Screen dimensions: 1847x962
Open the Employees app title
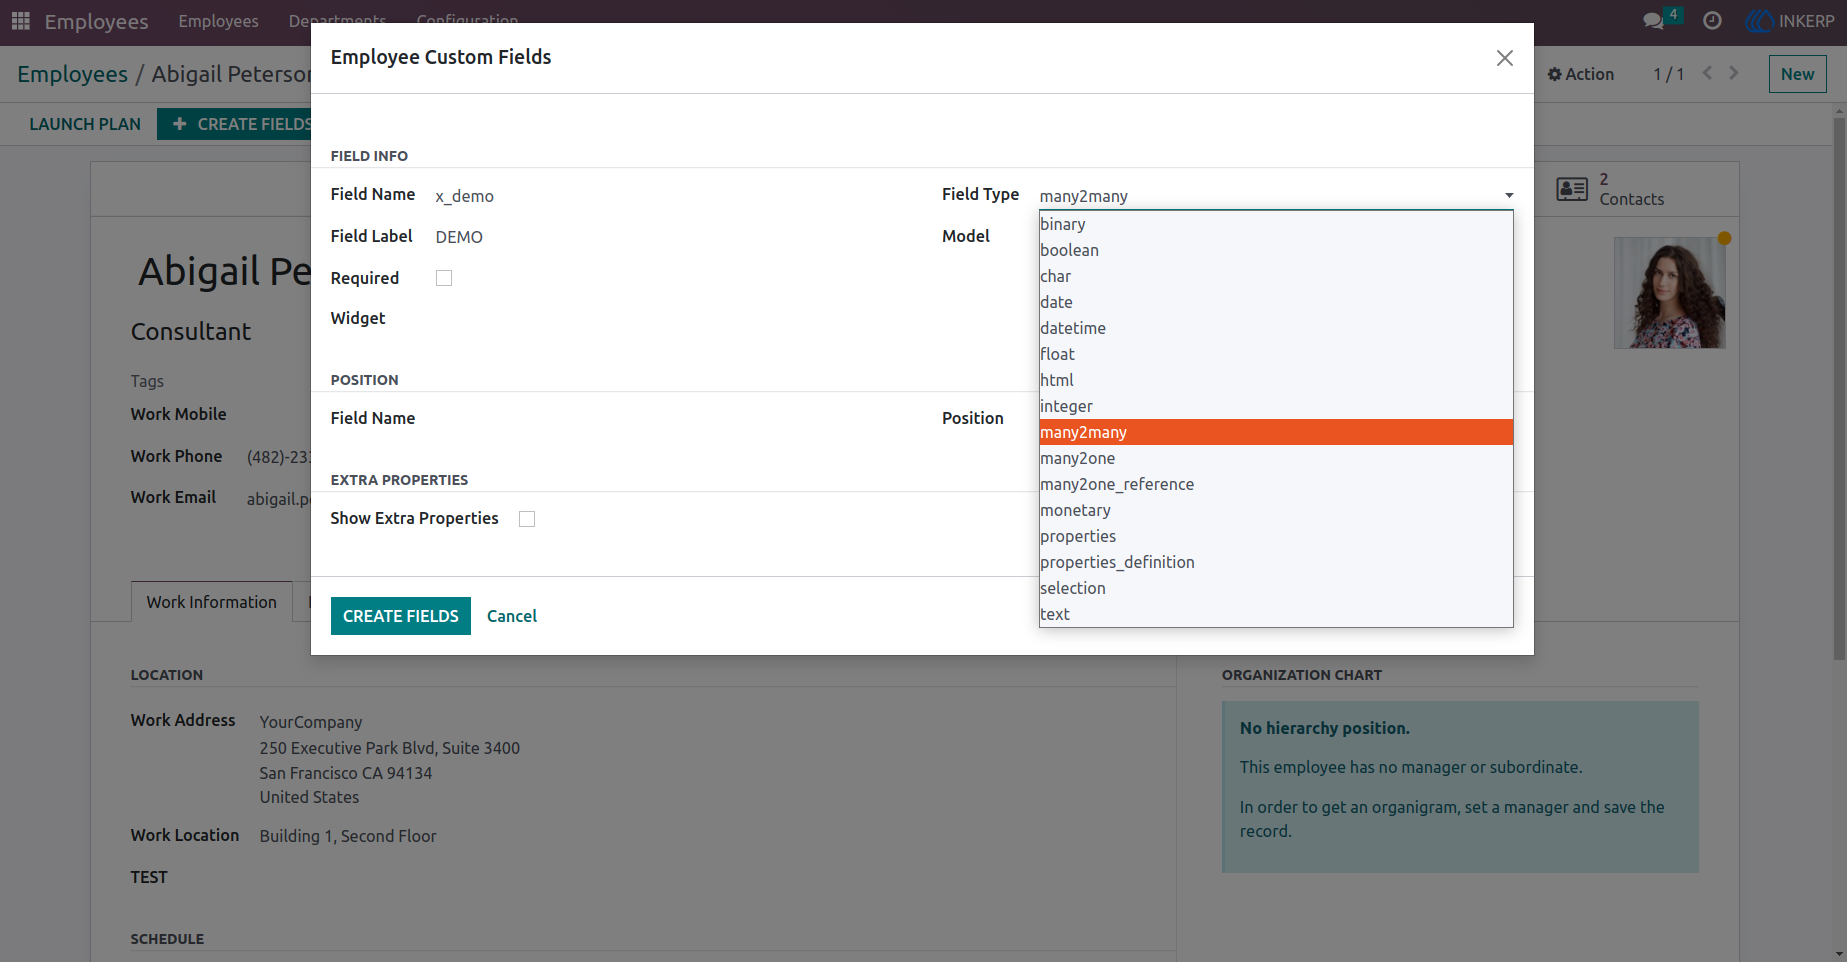96,21
